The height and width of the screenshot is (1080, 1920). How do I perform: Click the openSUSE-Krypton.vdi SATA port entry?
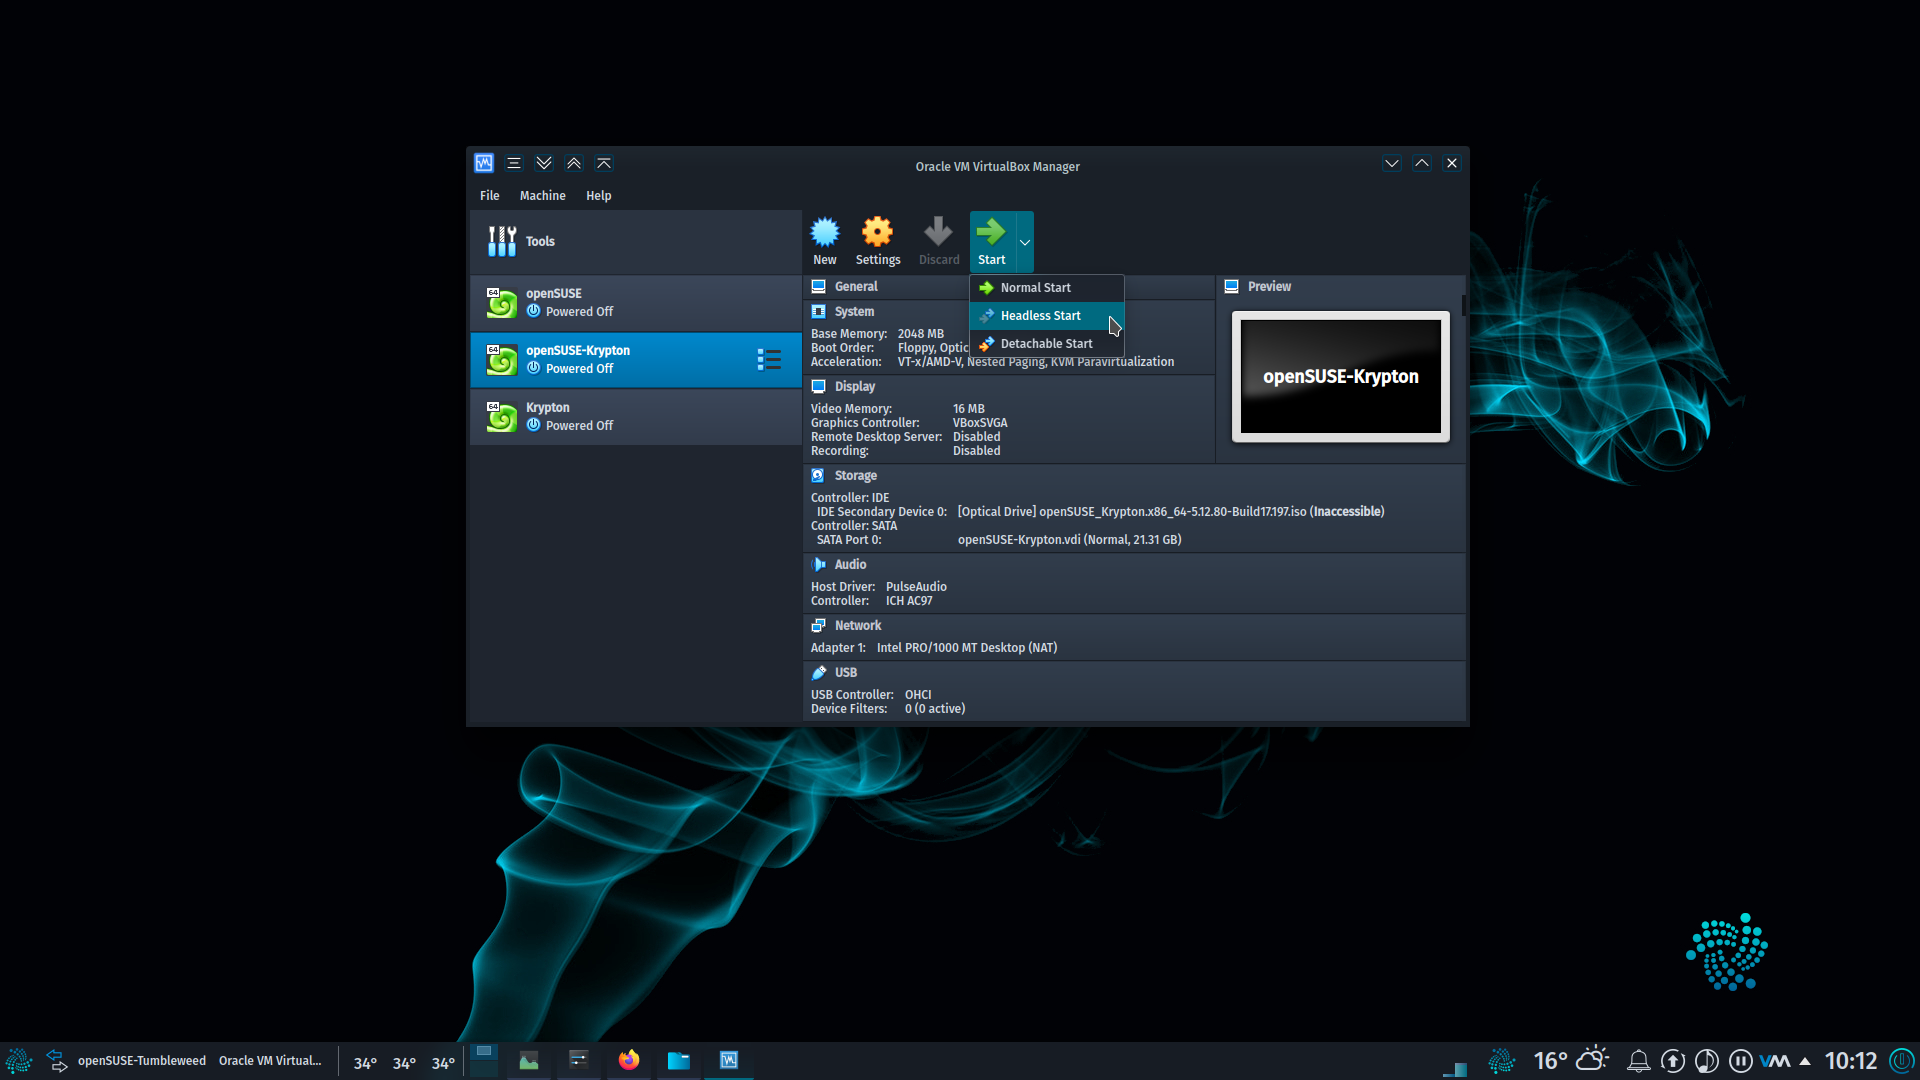point(1069,540)
